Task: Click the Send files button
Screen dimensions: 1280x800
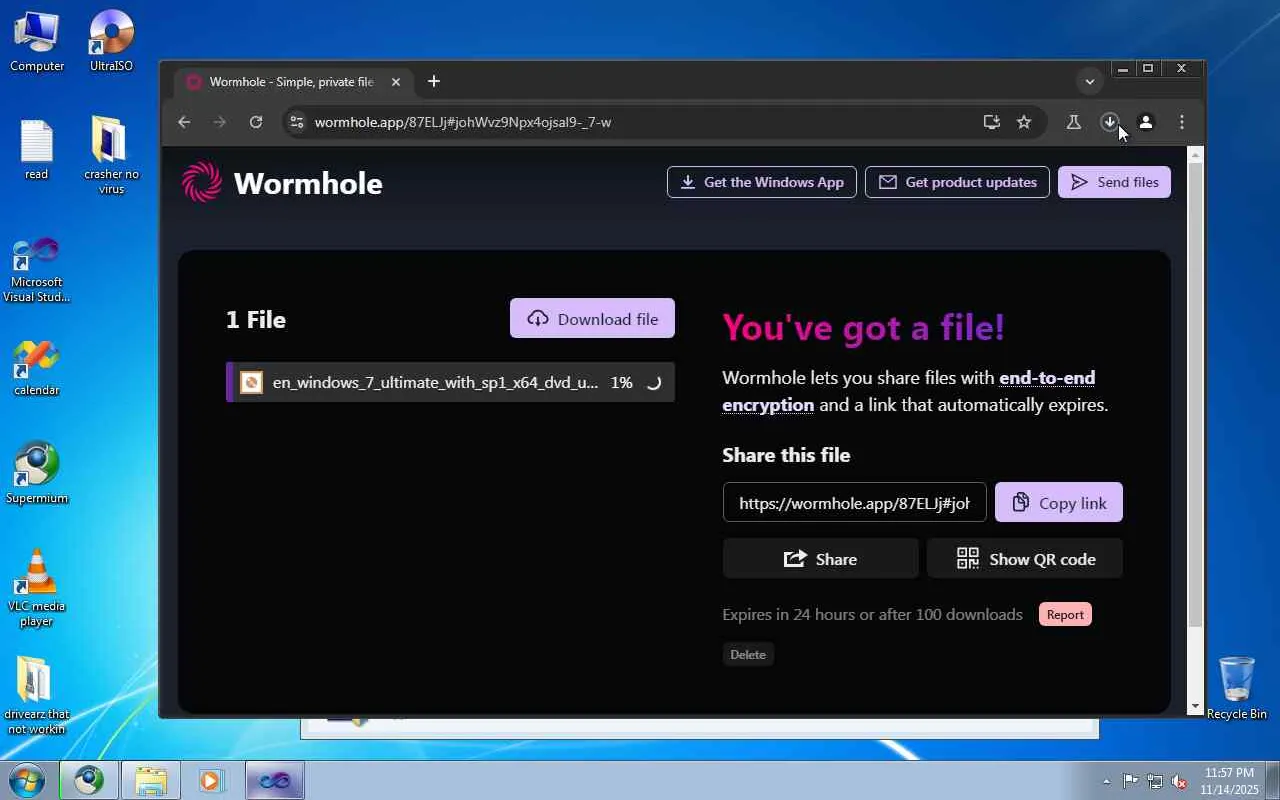Action: (x=1114, y=182)
